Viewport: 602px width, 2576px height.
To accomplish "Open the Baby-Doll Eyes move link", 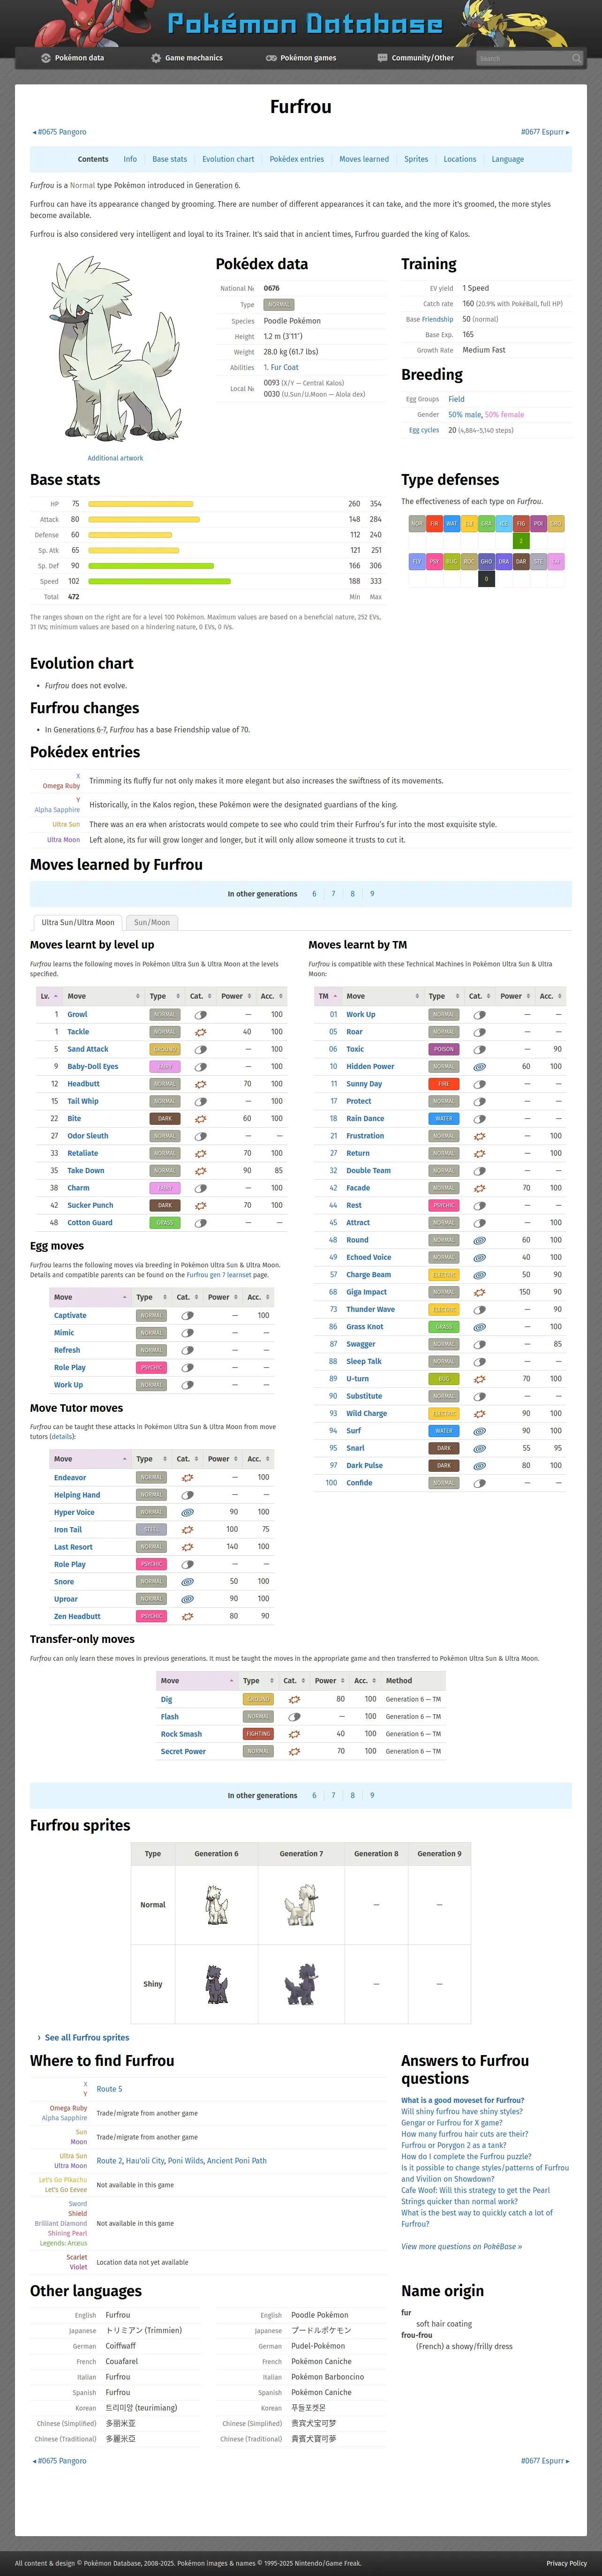I will pos(93,1067).
